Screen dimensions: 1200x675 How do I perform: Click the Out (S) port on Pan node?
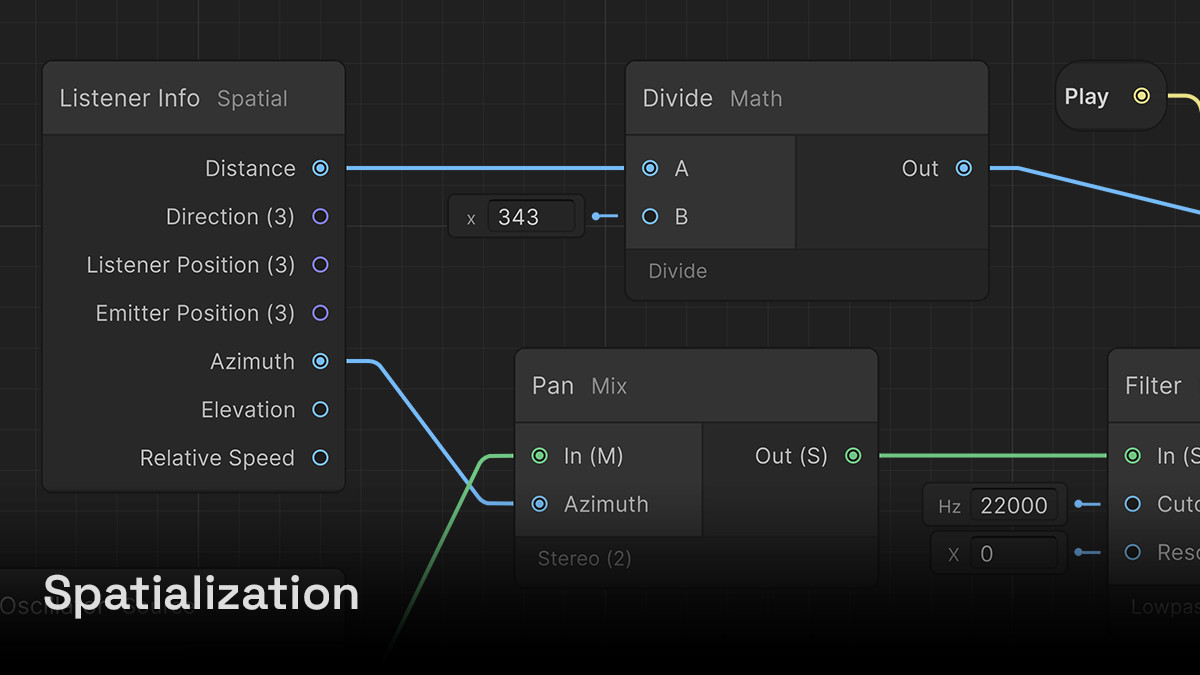click(x=853, y=456)
